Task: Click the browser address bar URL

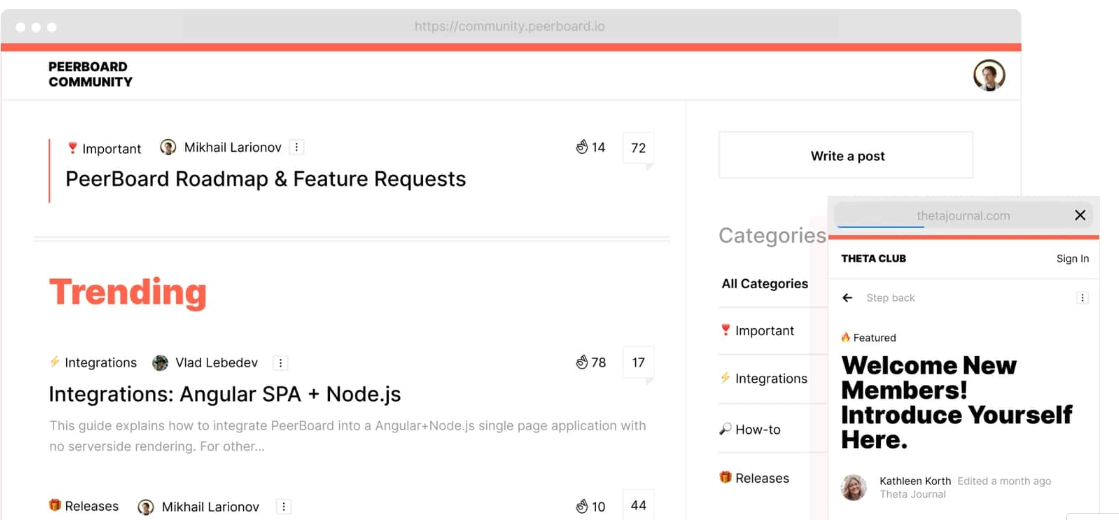Action: tap(510, 27)
